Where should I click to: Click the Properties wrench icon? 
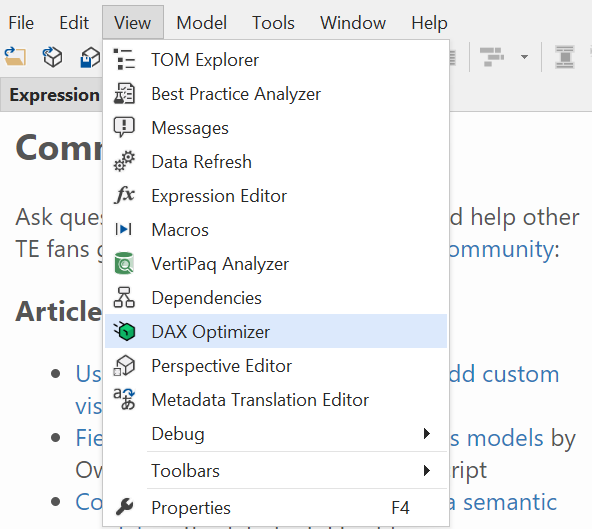click(124, 507)
